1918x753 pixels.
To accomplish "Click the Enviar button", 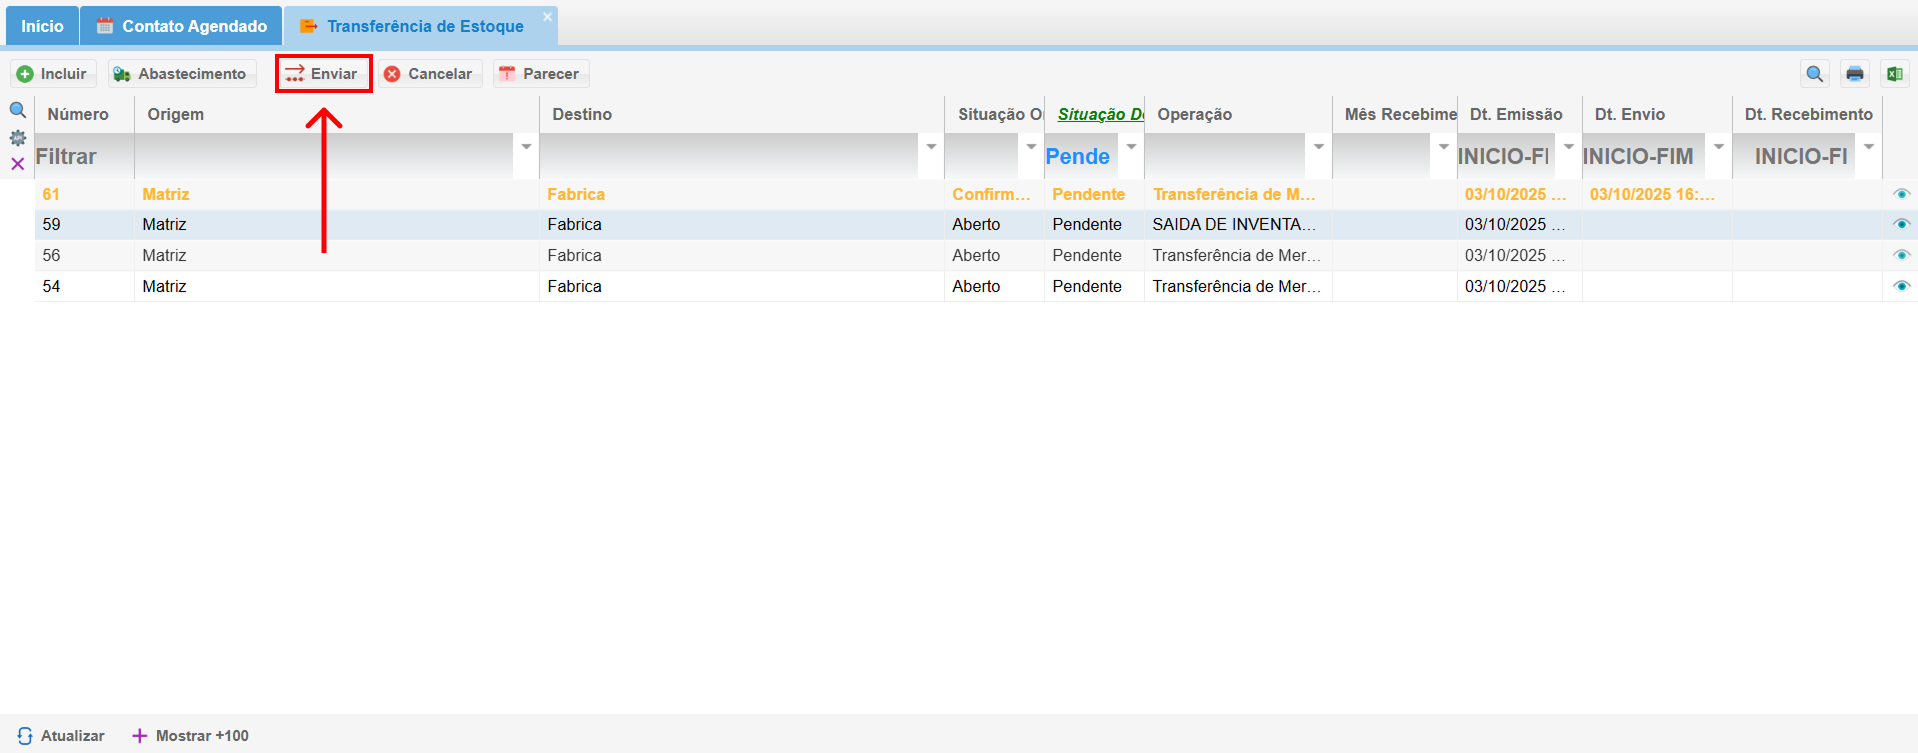I will pos(323,74).
